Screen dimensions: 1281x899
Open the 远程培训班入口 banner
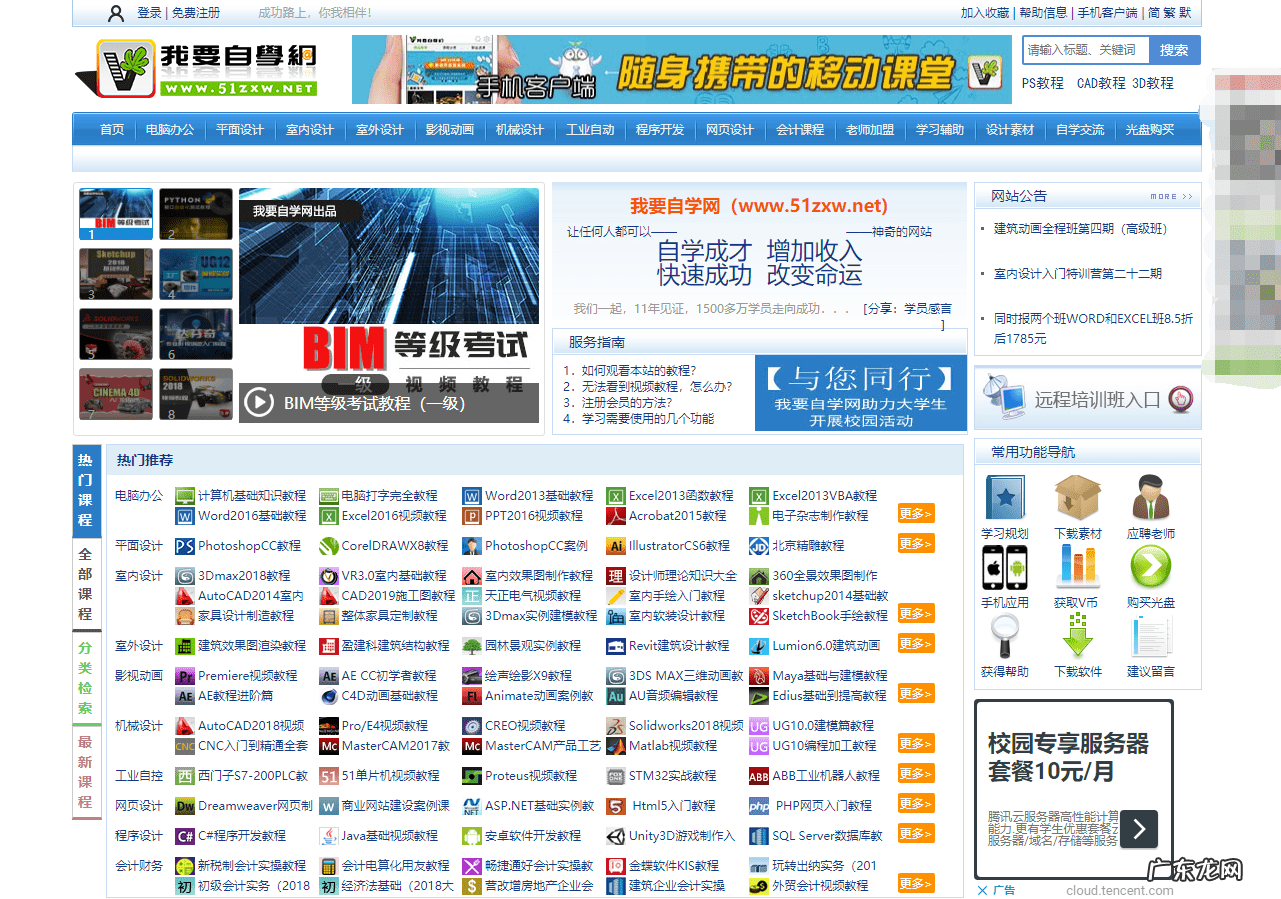[x=1088, y=400]
